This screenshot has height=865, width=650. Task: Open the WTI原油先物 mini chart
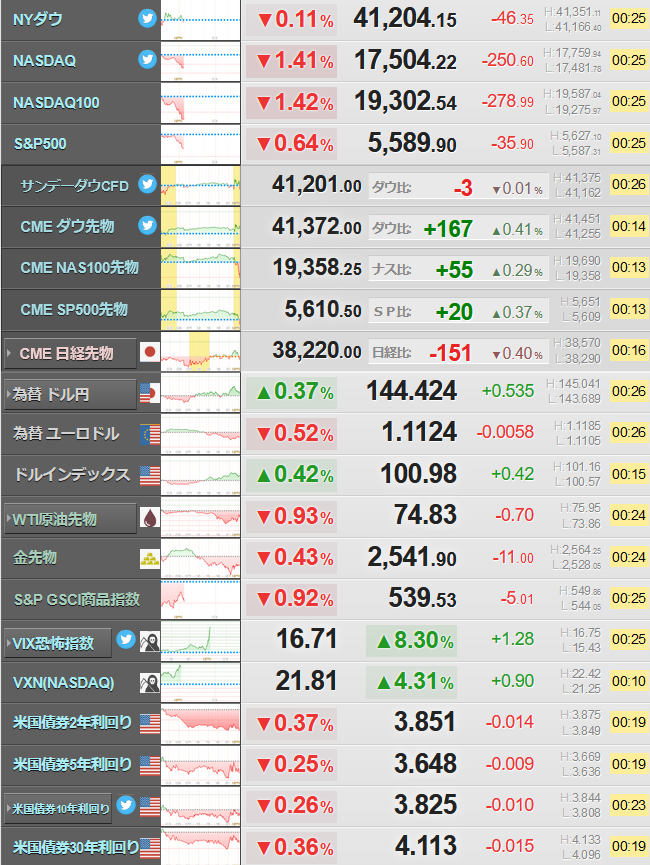(200, 516)
